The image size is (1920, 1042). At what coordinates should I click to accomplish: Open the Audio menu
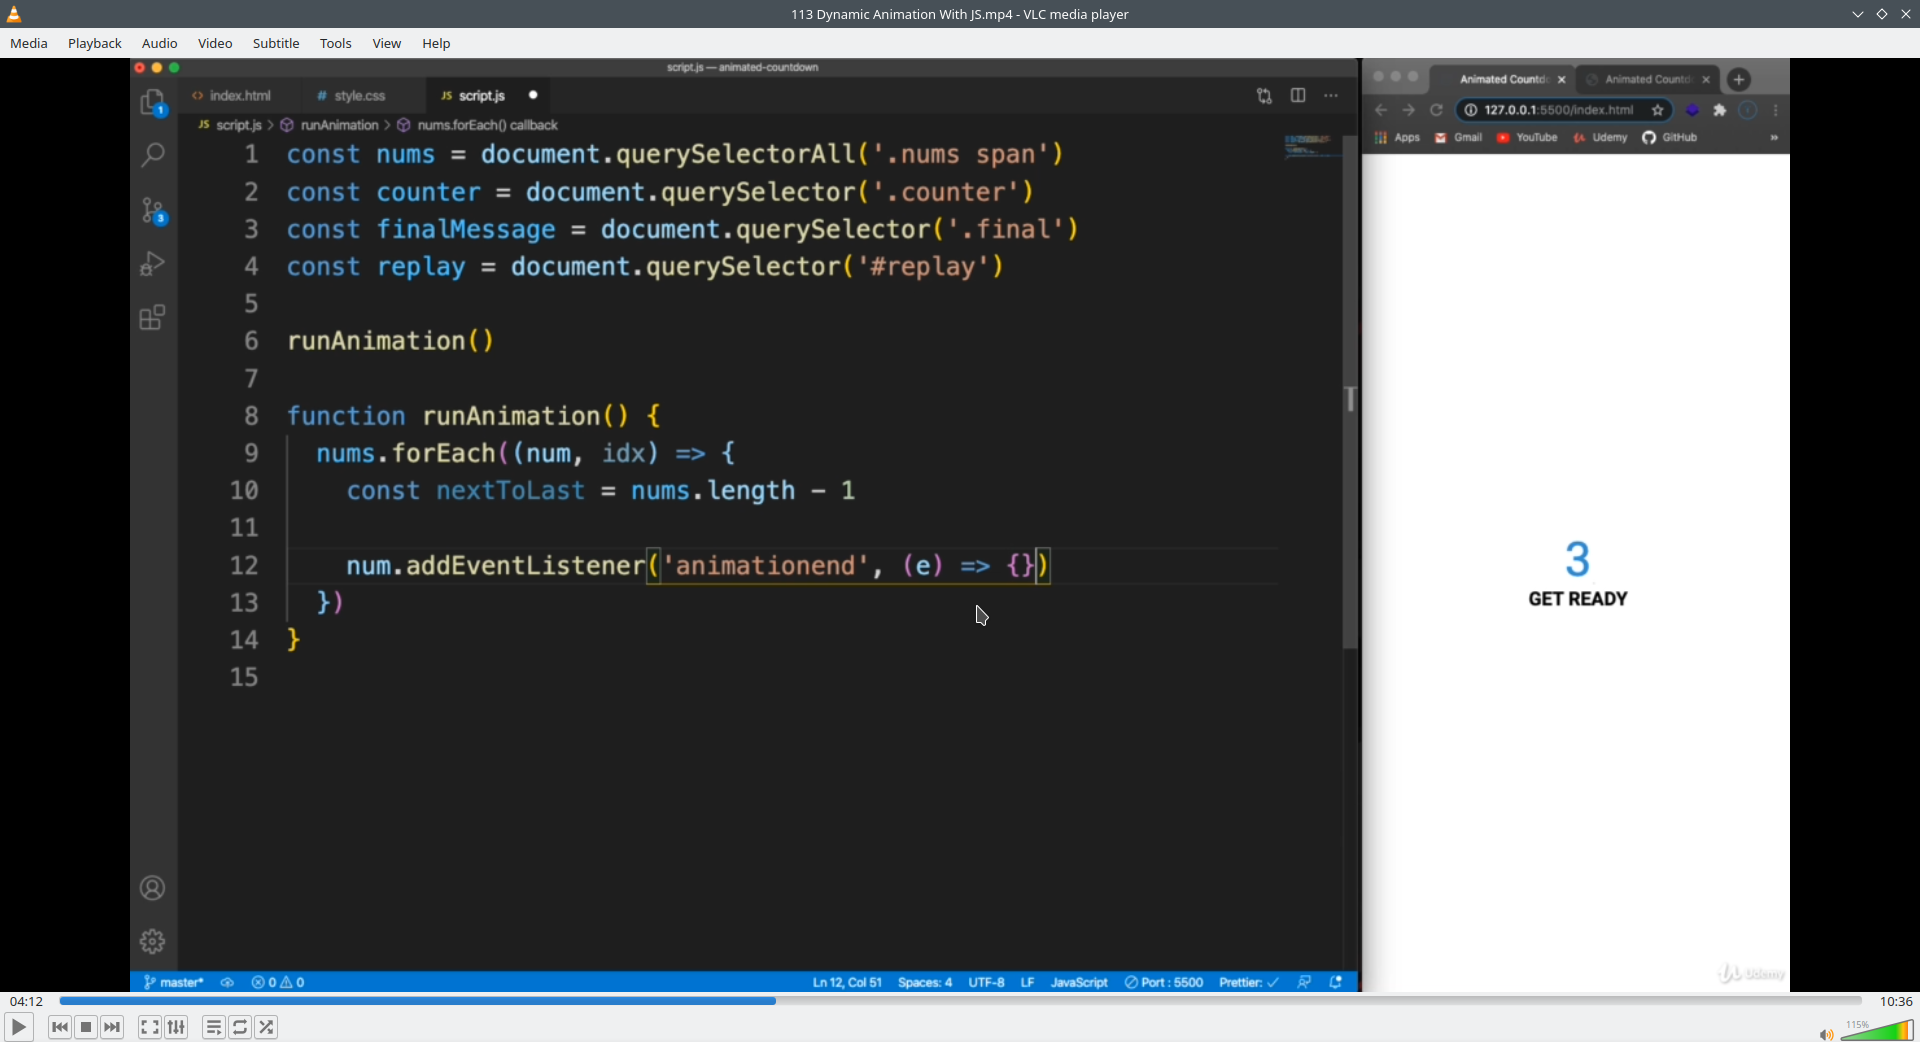[159, 43]
